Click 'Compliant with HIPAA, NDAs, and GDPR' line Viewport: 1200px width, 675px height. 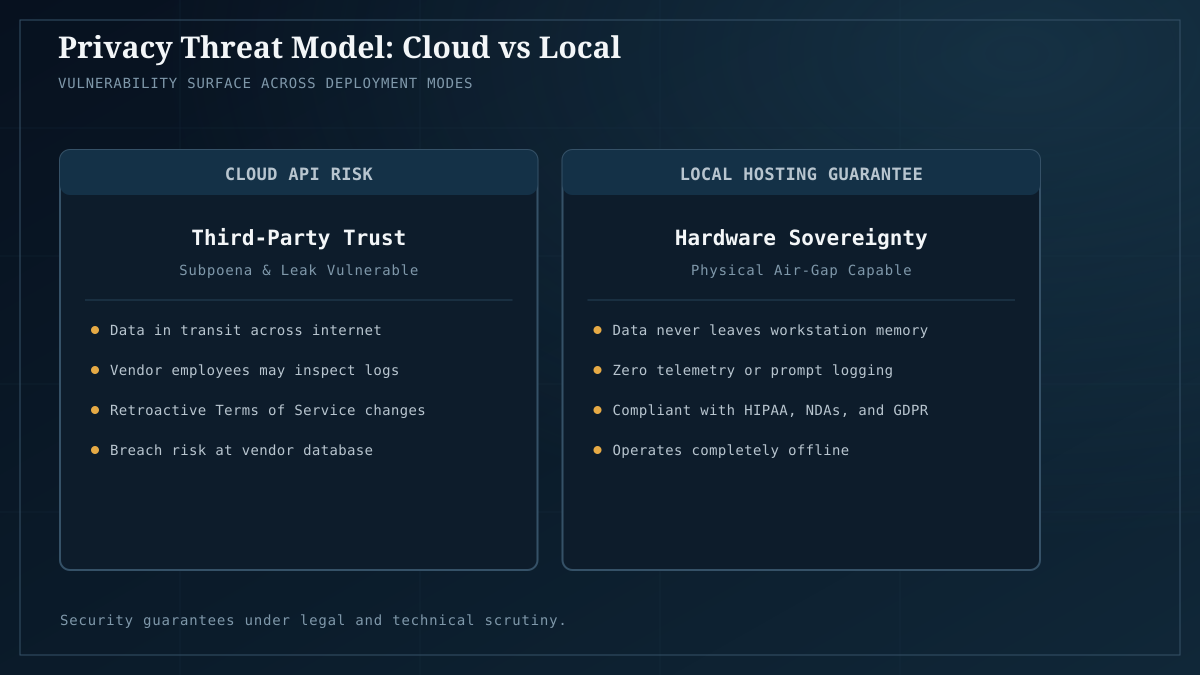tap(770, 410)
